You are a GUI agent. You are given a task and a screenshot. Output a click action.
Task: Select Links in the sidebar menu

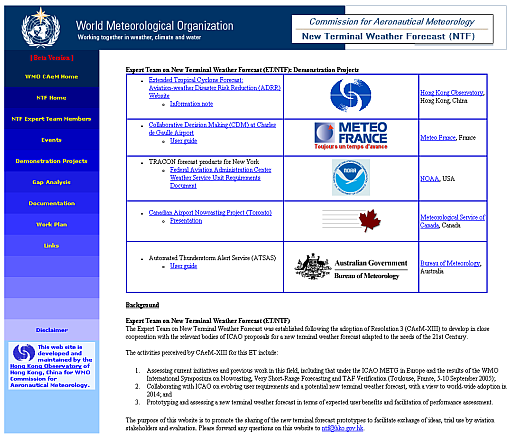[x=52, y=246]
